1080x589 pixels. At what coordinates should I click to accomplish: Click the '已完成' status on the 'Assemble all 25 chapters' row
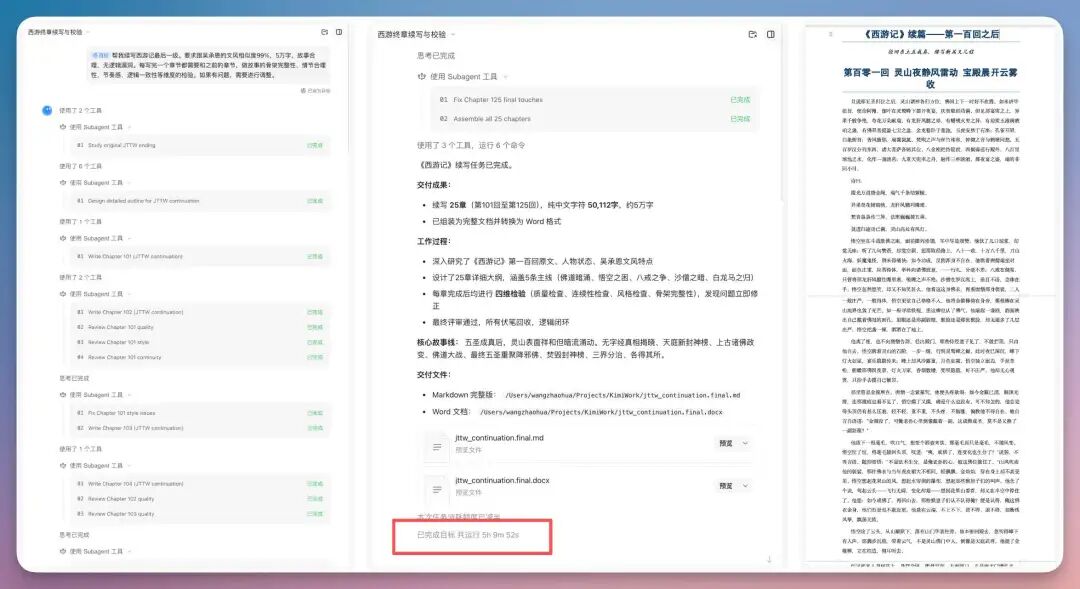click(740, 119)
